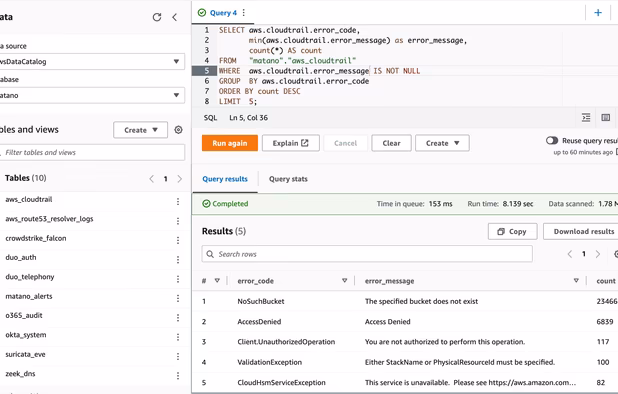
Task: Go to previous results page
Action: click(x=570, y=254)
